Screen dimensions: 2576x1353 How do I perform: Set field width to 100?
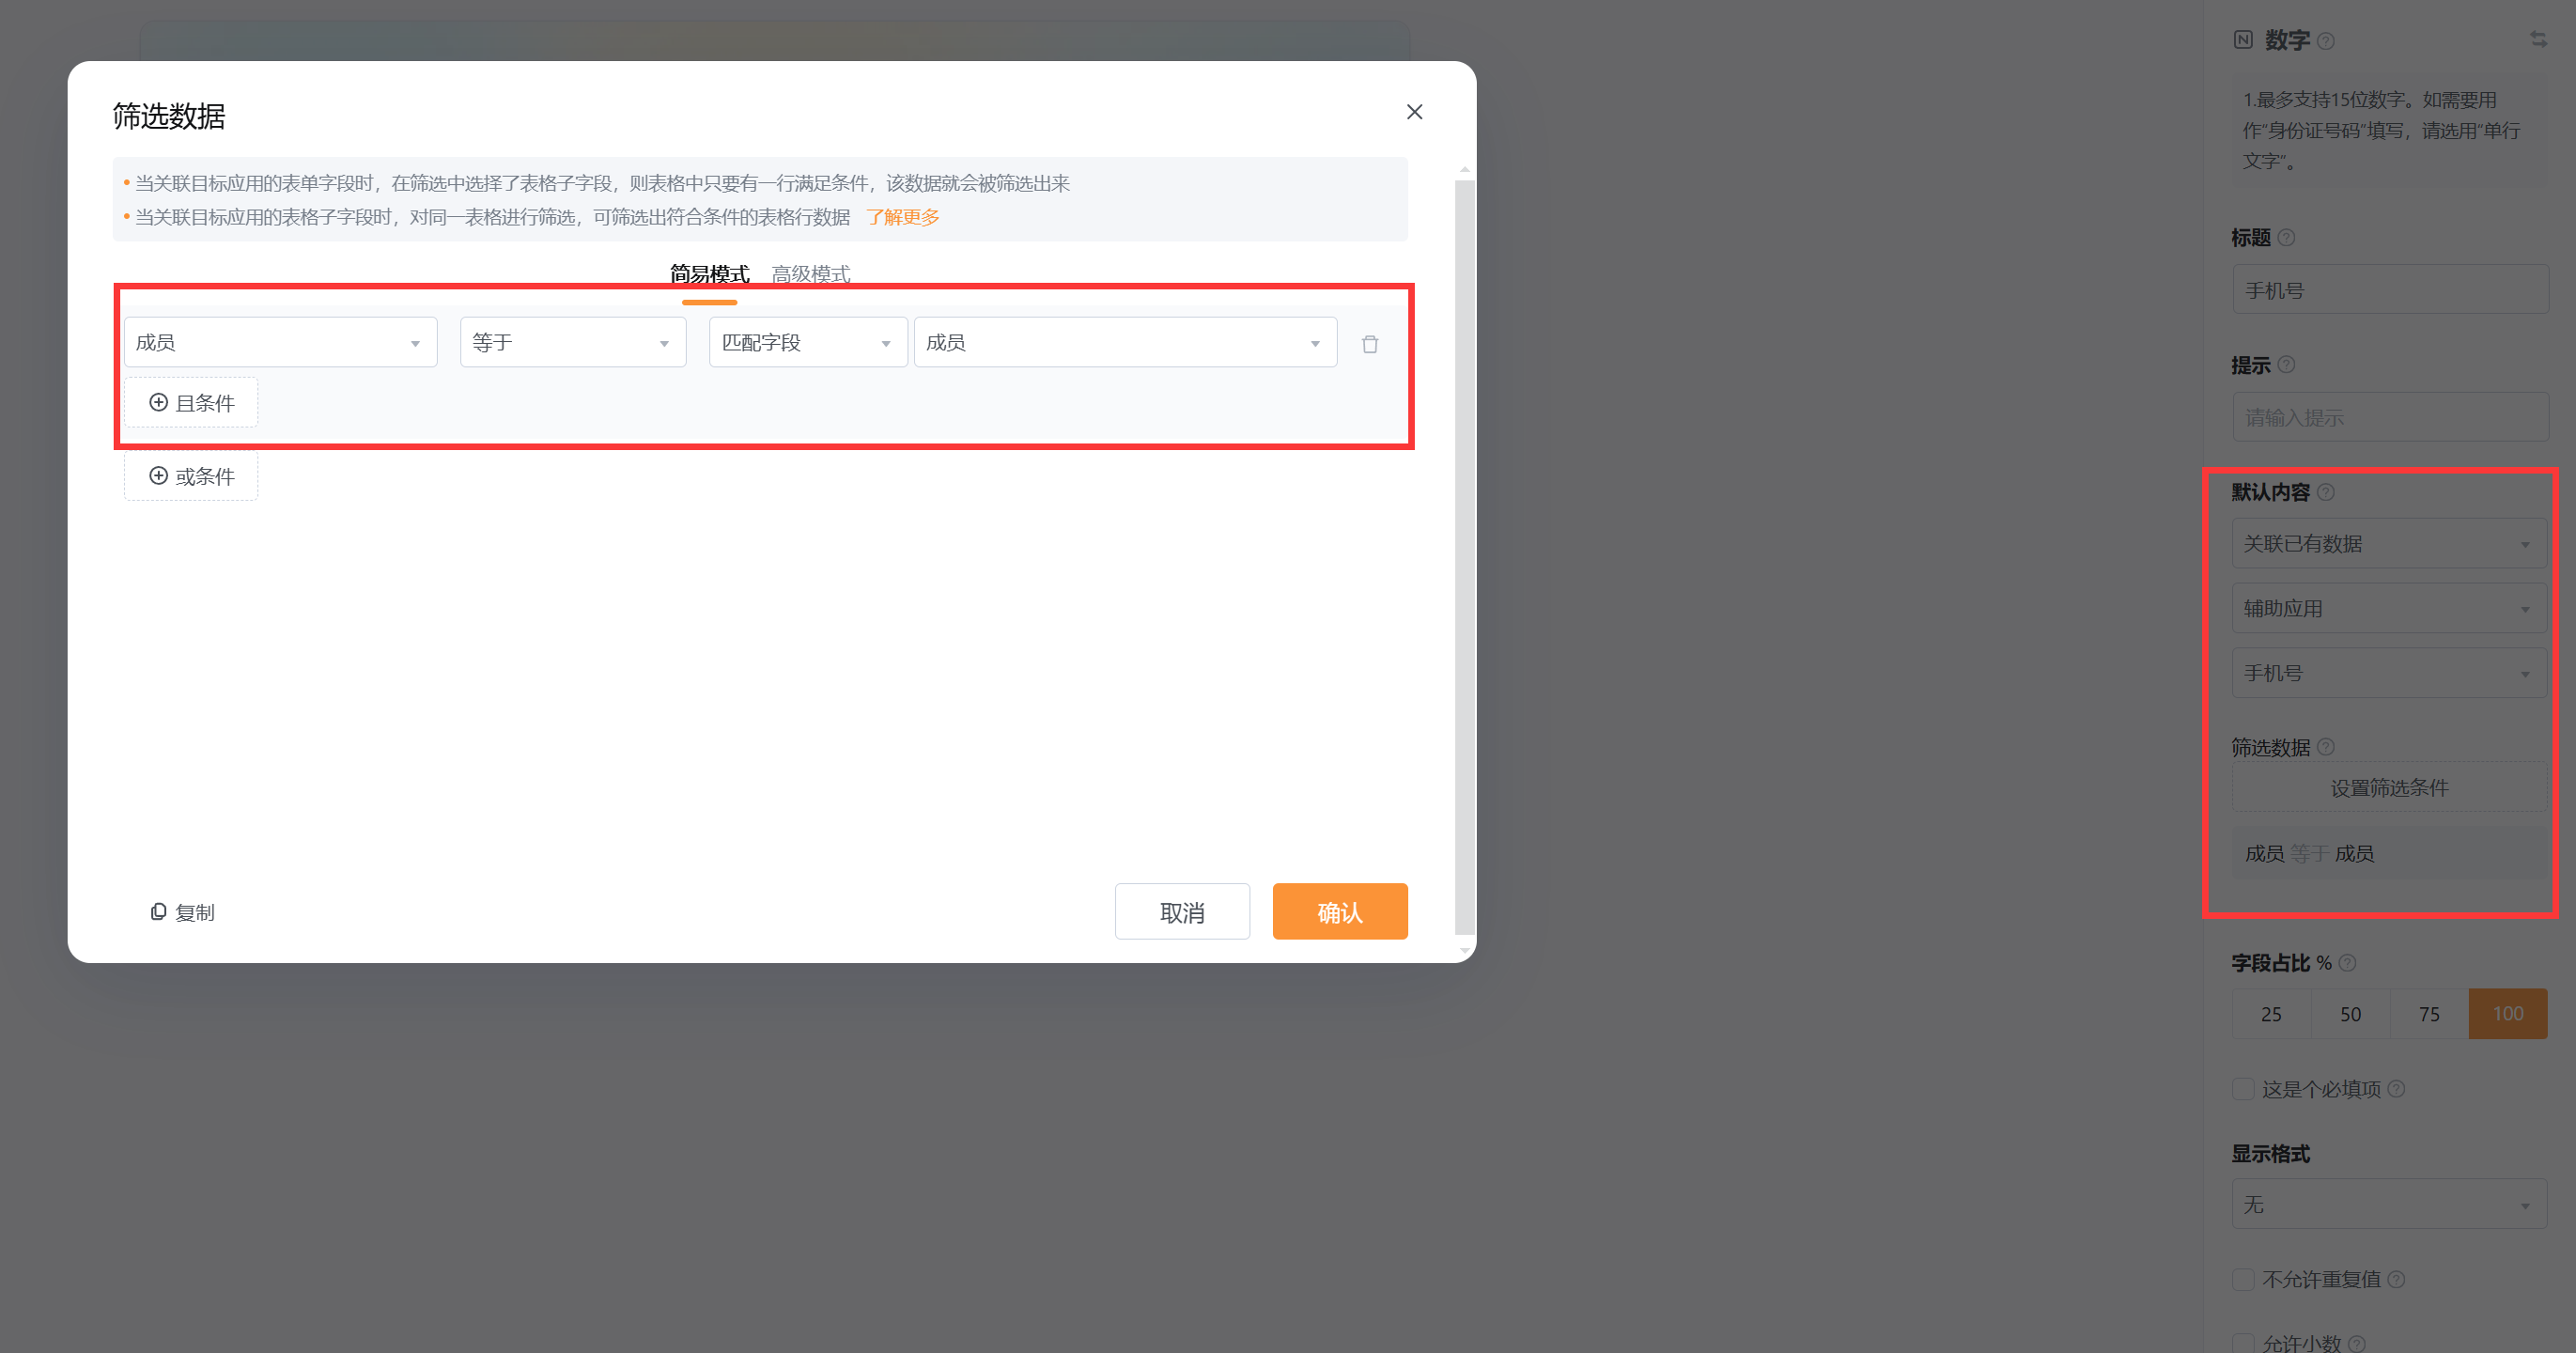tap(2508, 1014)
